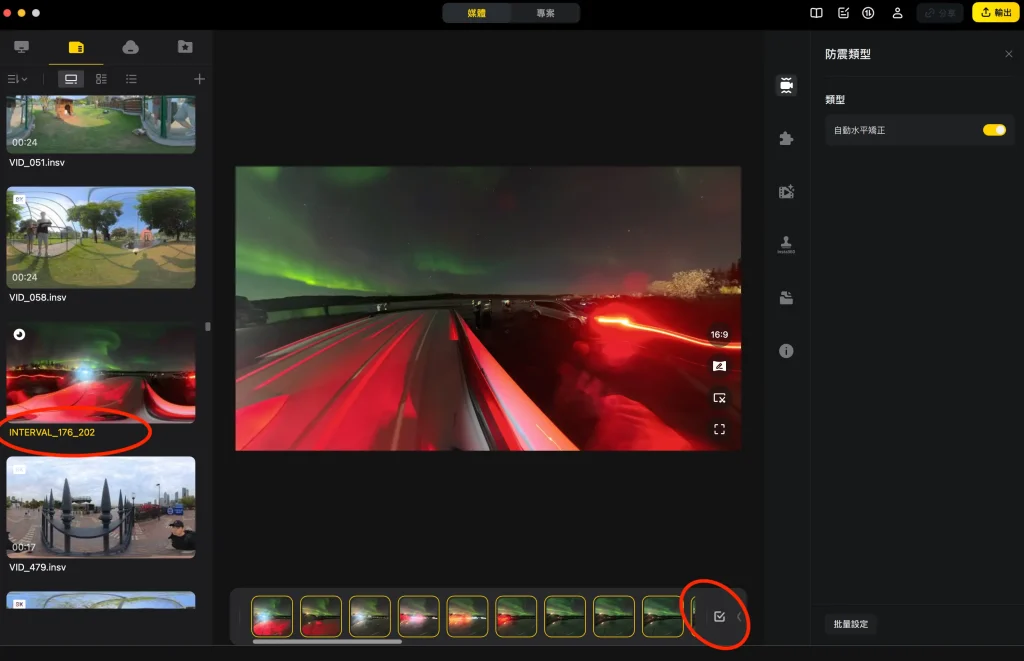
Task: Click the photo strip horizontal scrollbar
Action: (326, 641)
